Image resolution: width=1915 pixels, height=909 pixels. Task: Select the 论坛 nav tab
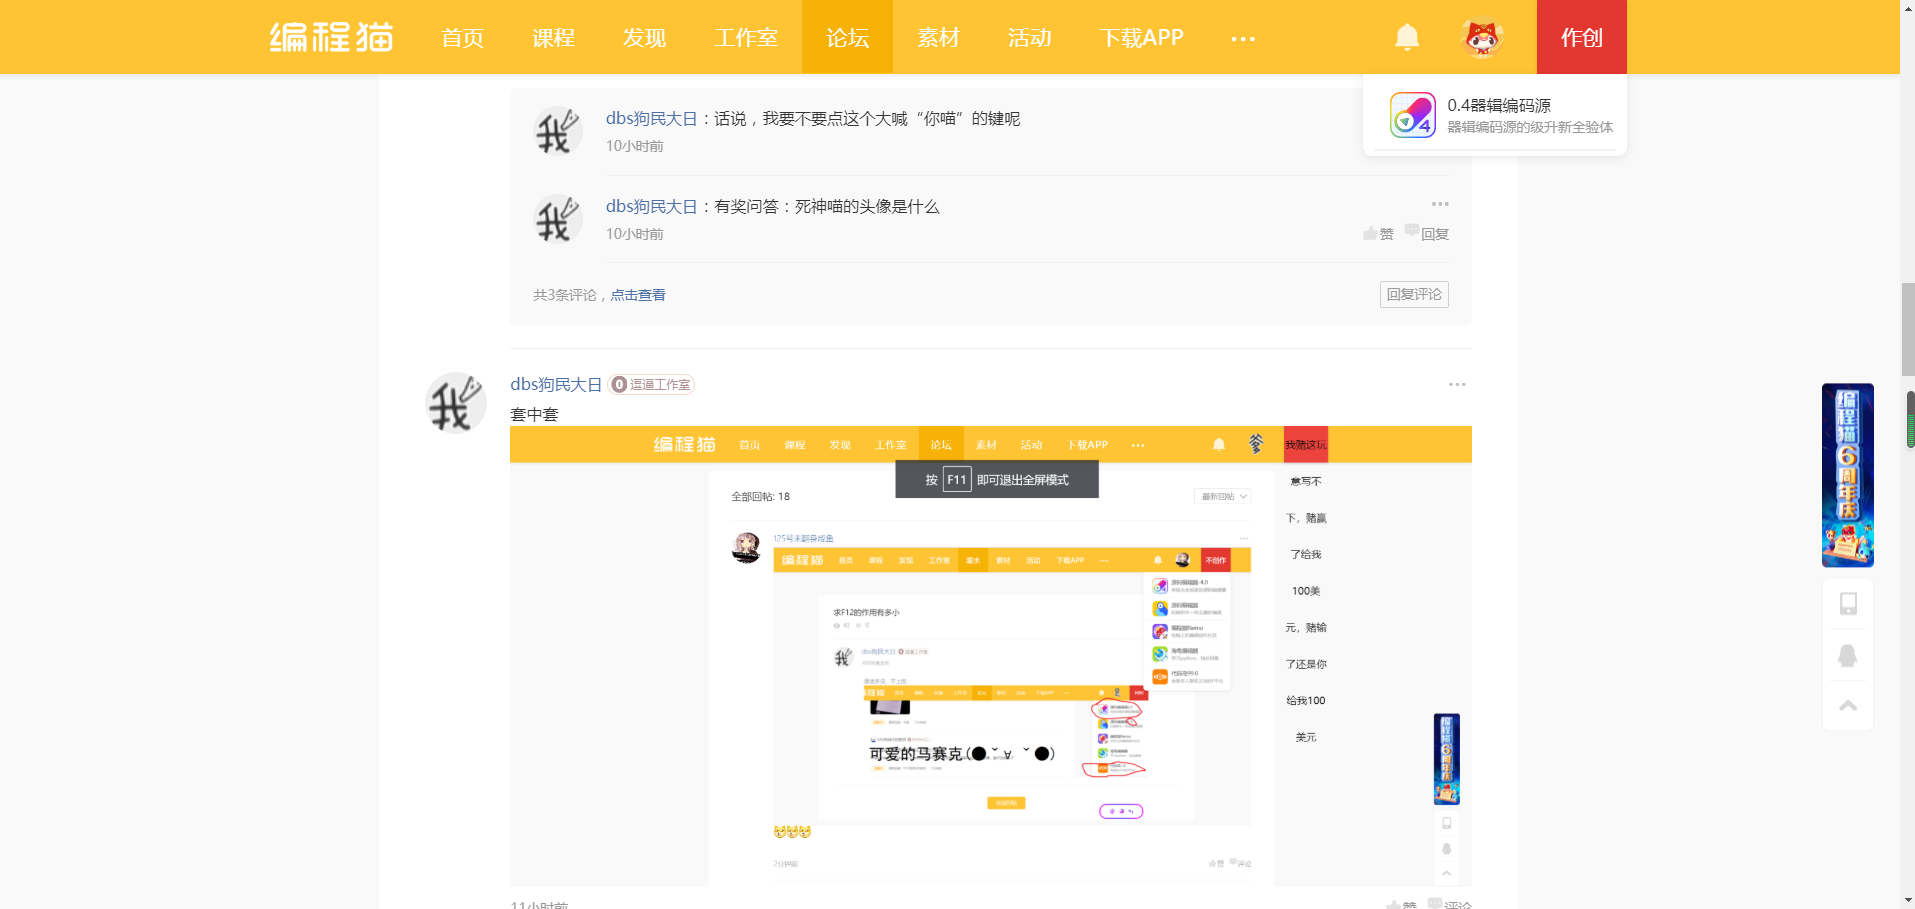pyautogui.click(x=847, y=38)
